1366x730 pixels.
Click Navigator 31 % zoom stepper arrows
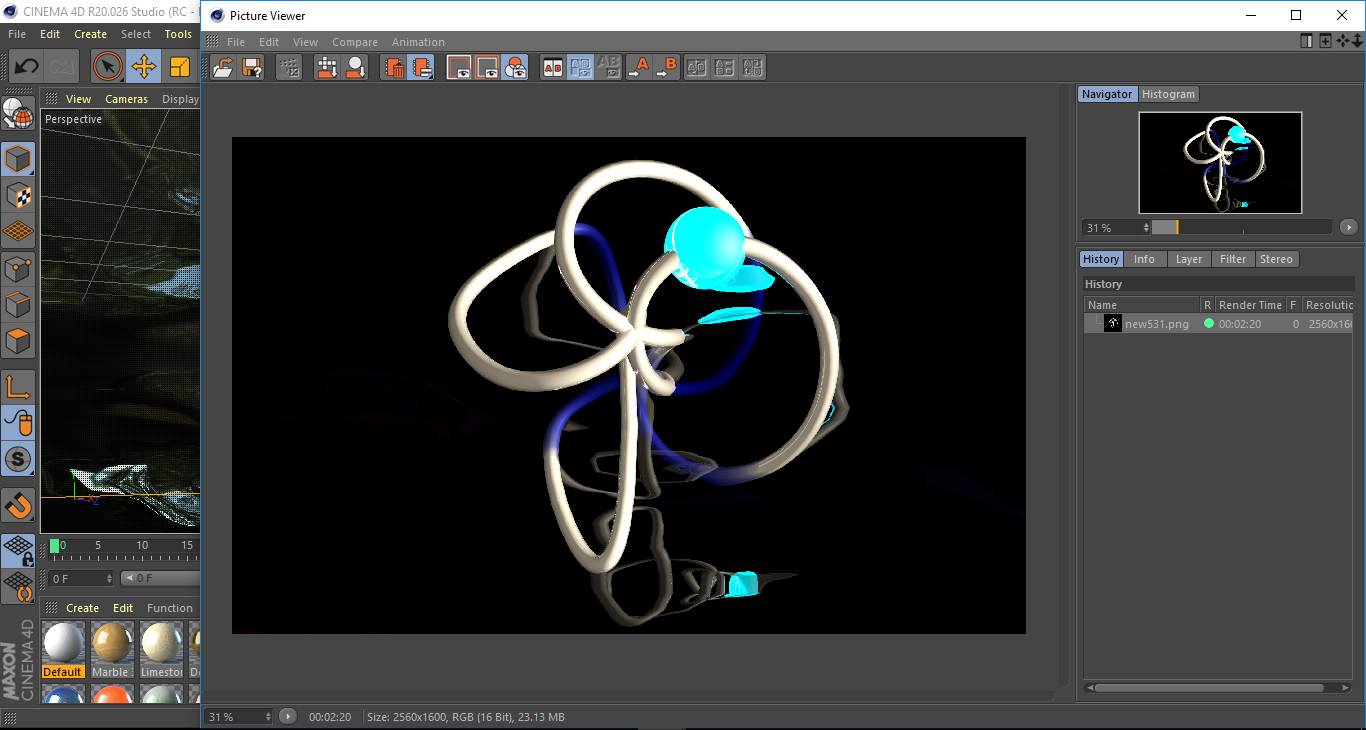1146,228
